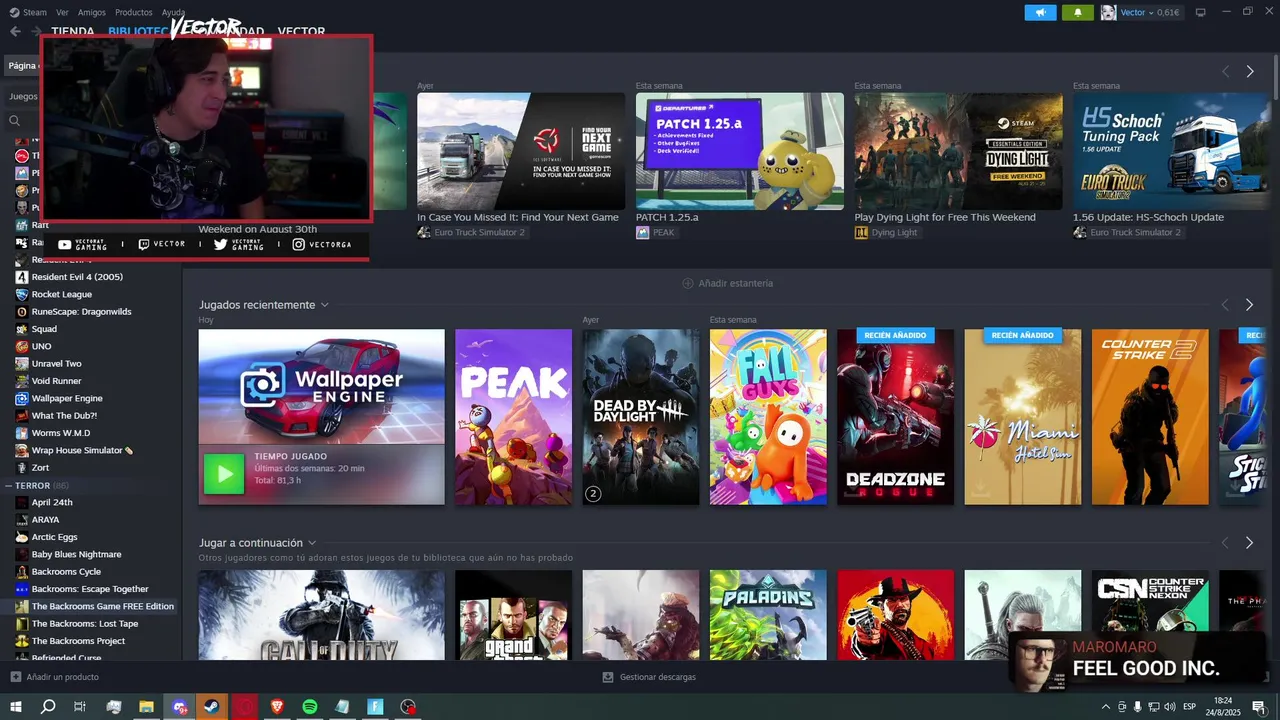
Task: Click the plus icon for Añadir un producto
Action: [15, 677]
